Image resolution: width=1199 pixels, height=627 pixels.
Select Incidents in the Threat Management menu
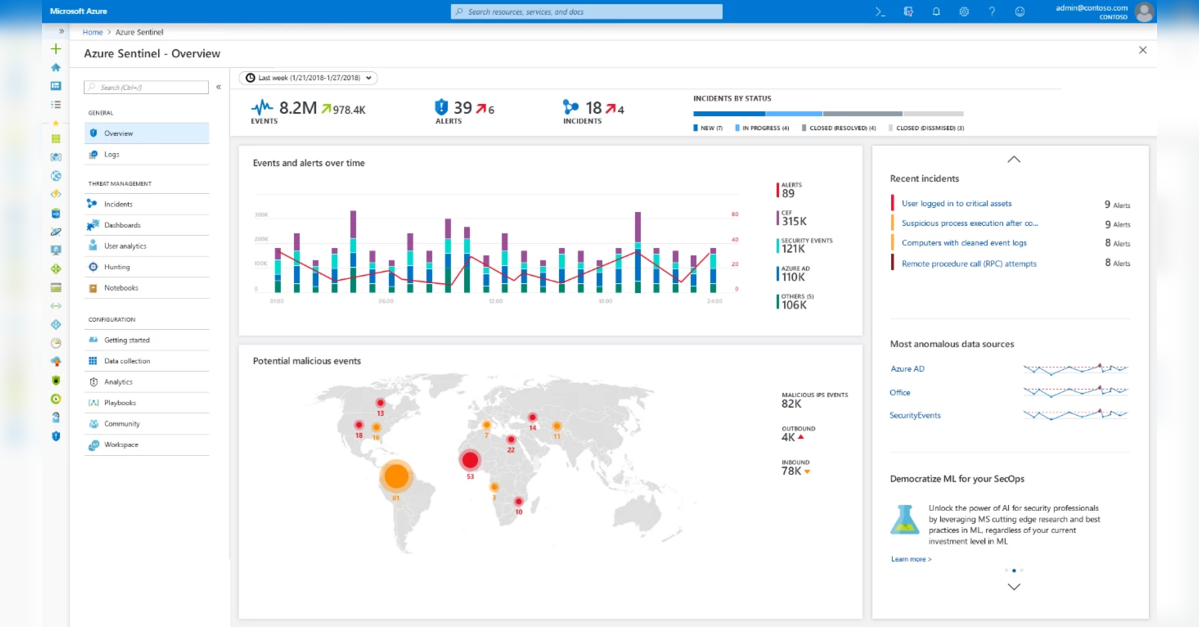point(118,204)
